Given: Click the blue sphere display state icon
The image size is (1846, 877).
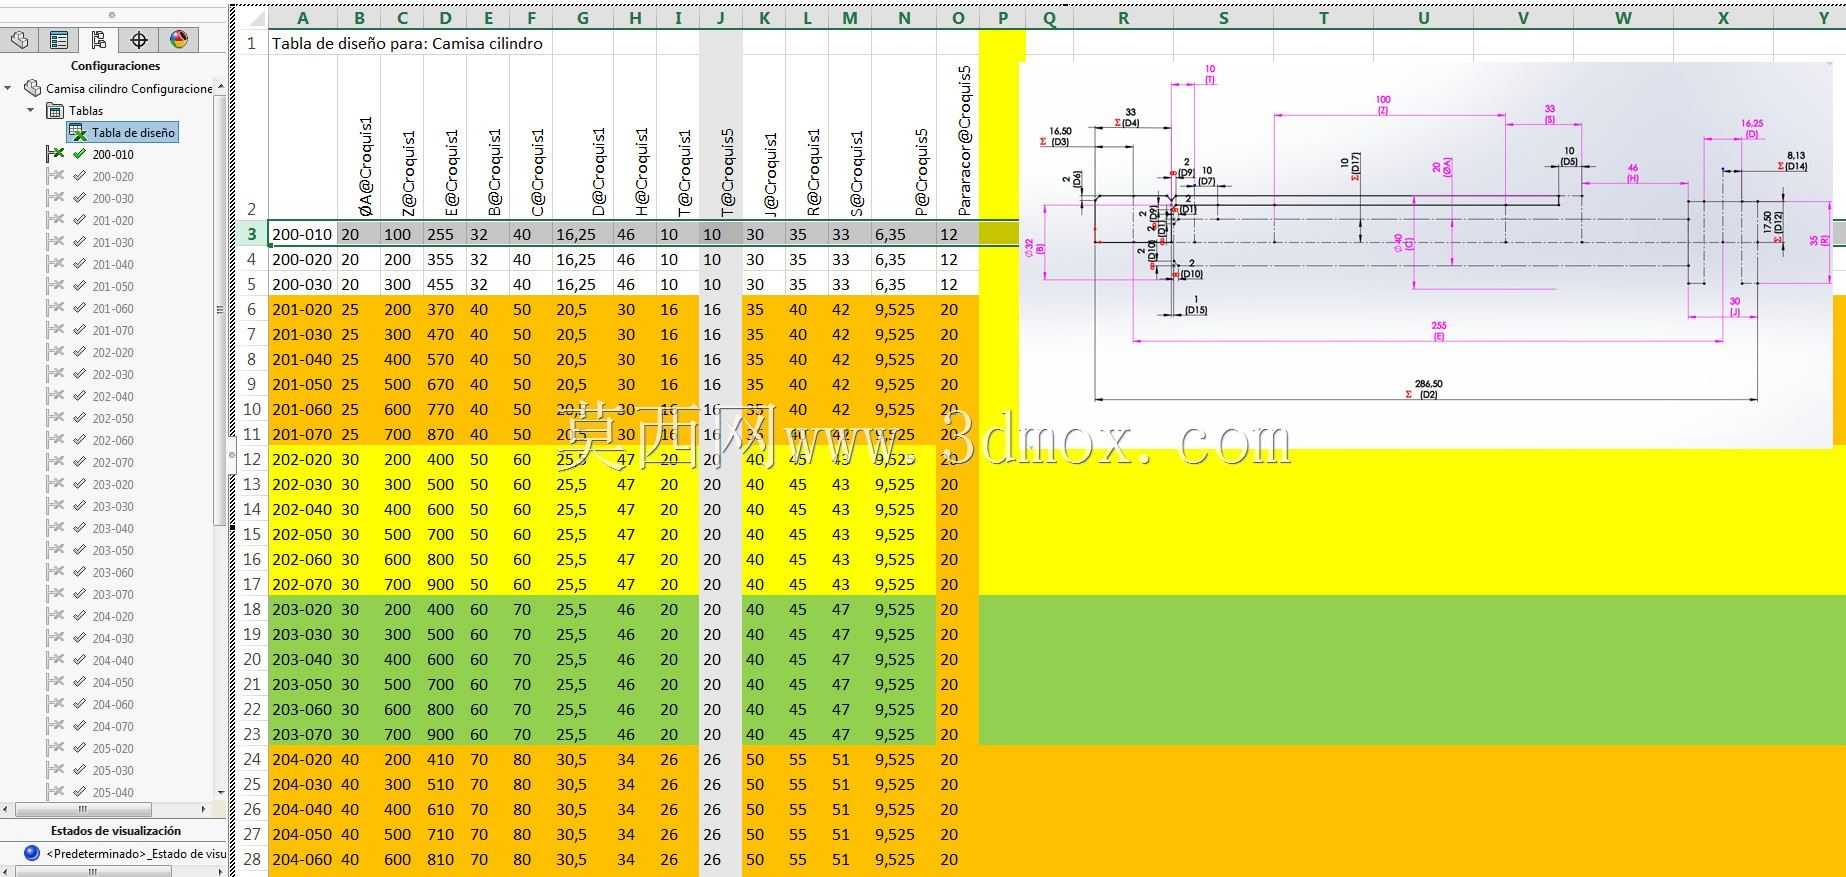Looking at the screenshot, I should click(31, 853).
